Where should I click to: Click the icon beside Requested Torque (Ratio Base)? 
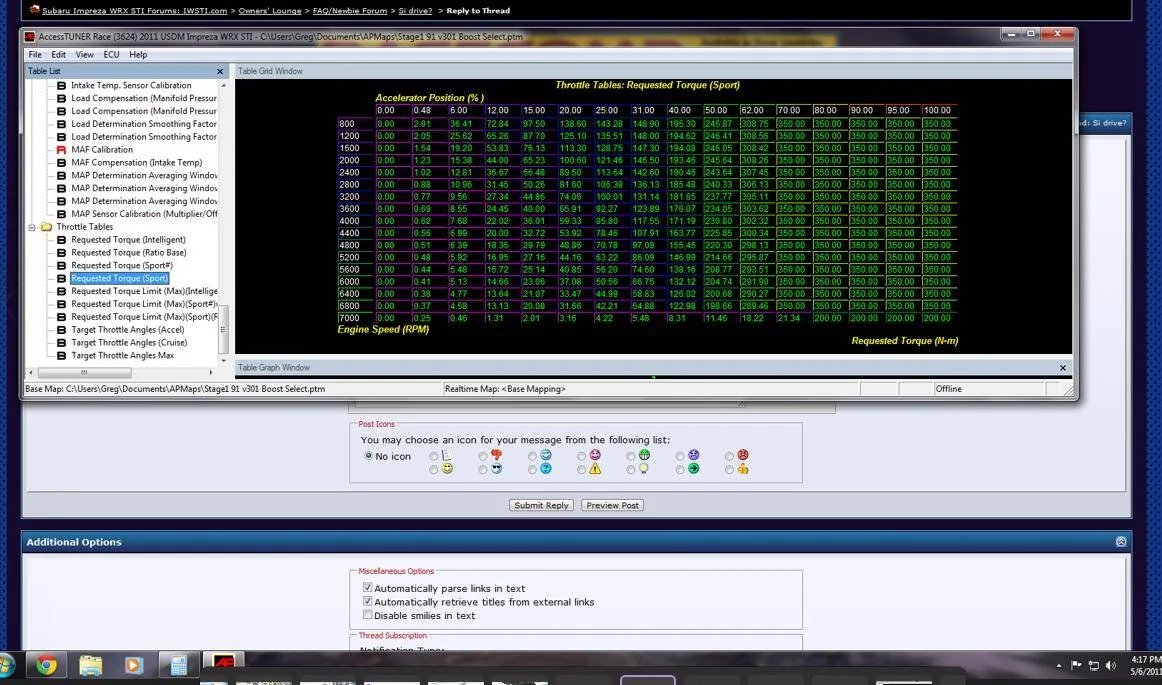(62, 253)
